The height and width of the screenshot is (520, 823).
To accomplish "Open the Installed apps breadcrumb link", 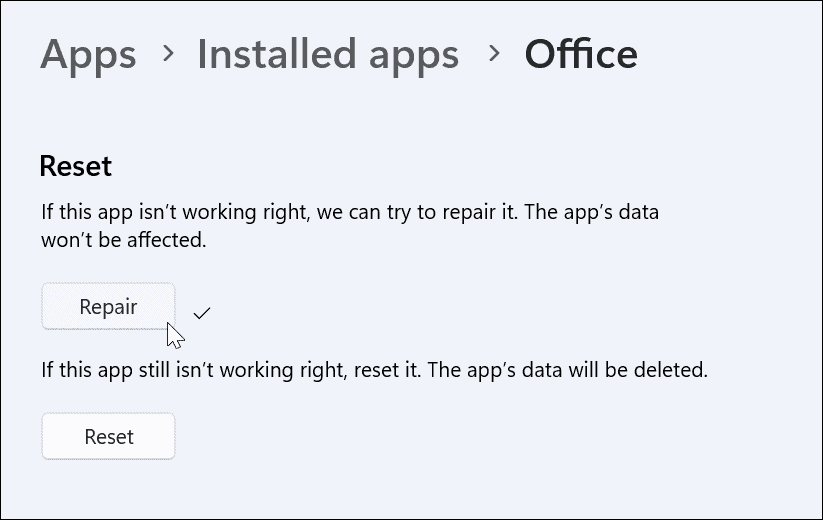I will coord(328,54).
